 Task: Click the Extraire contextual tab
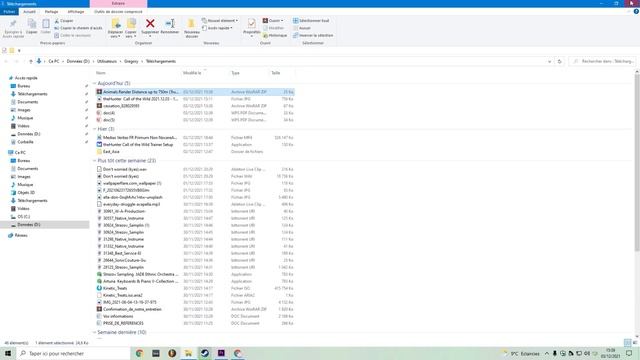pos(118,4)
